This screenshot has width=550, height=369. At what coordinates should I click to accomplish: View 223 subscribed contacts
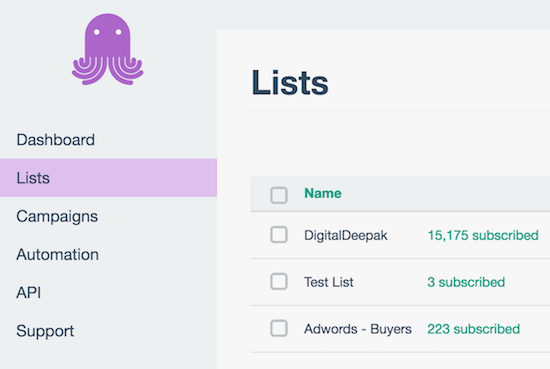pos(474,329)
